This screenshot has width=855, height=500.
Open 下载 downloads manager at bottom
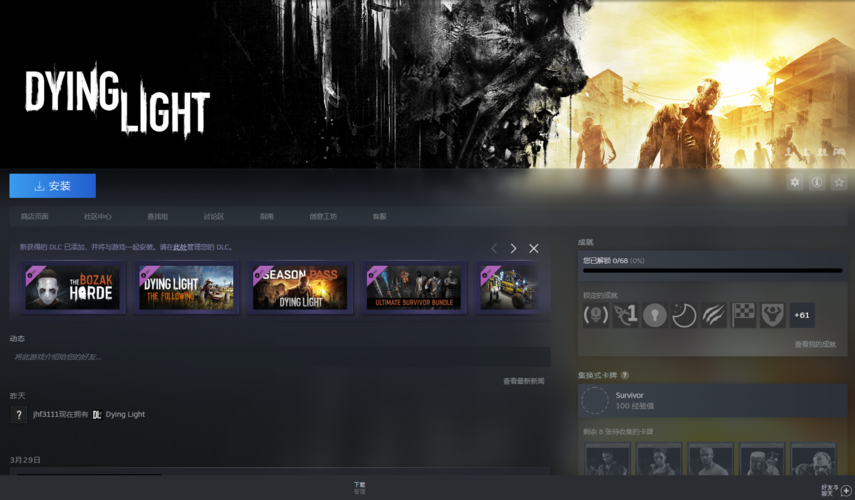[x=359, y=487]
